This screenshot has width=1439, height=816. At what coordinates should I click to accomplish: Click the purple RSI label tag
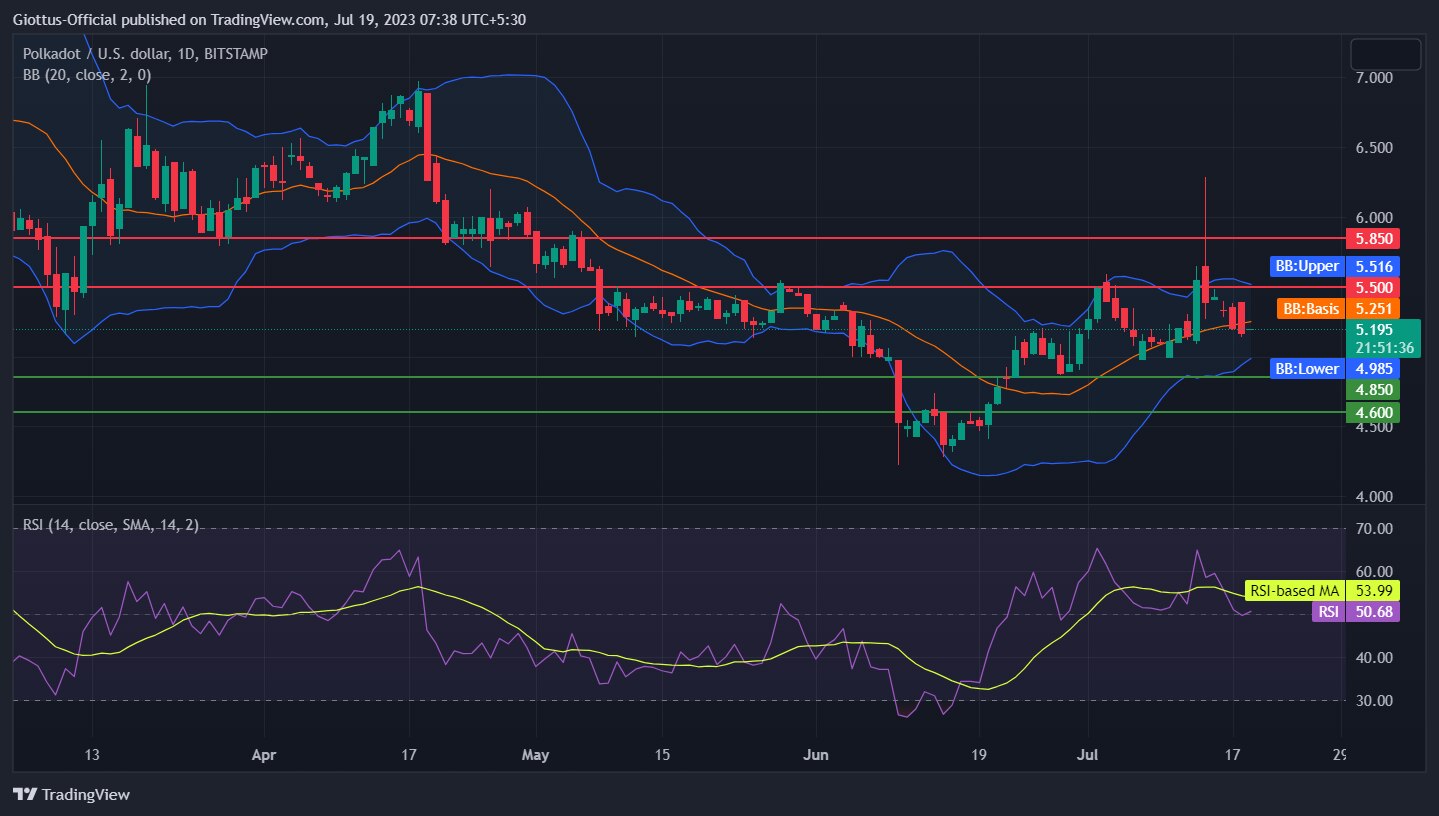click(x=1328, y=611)
